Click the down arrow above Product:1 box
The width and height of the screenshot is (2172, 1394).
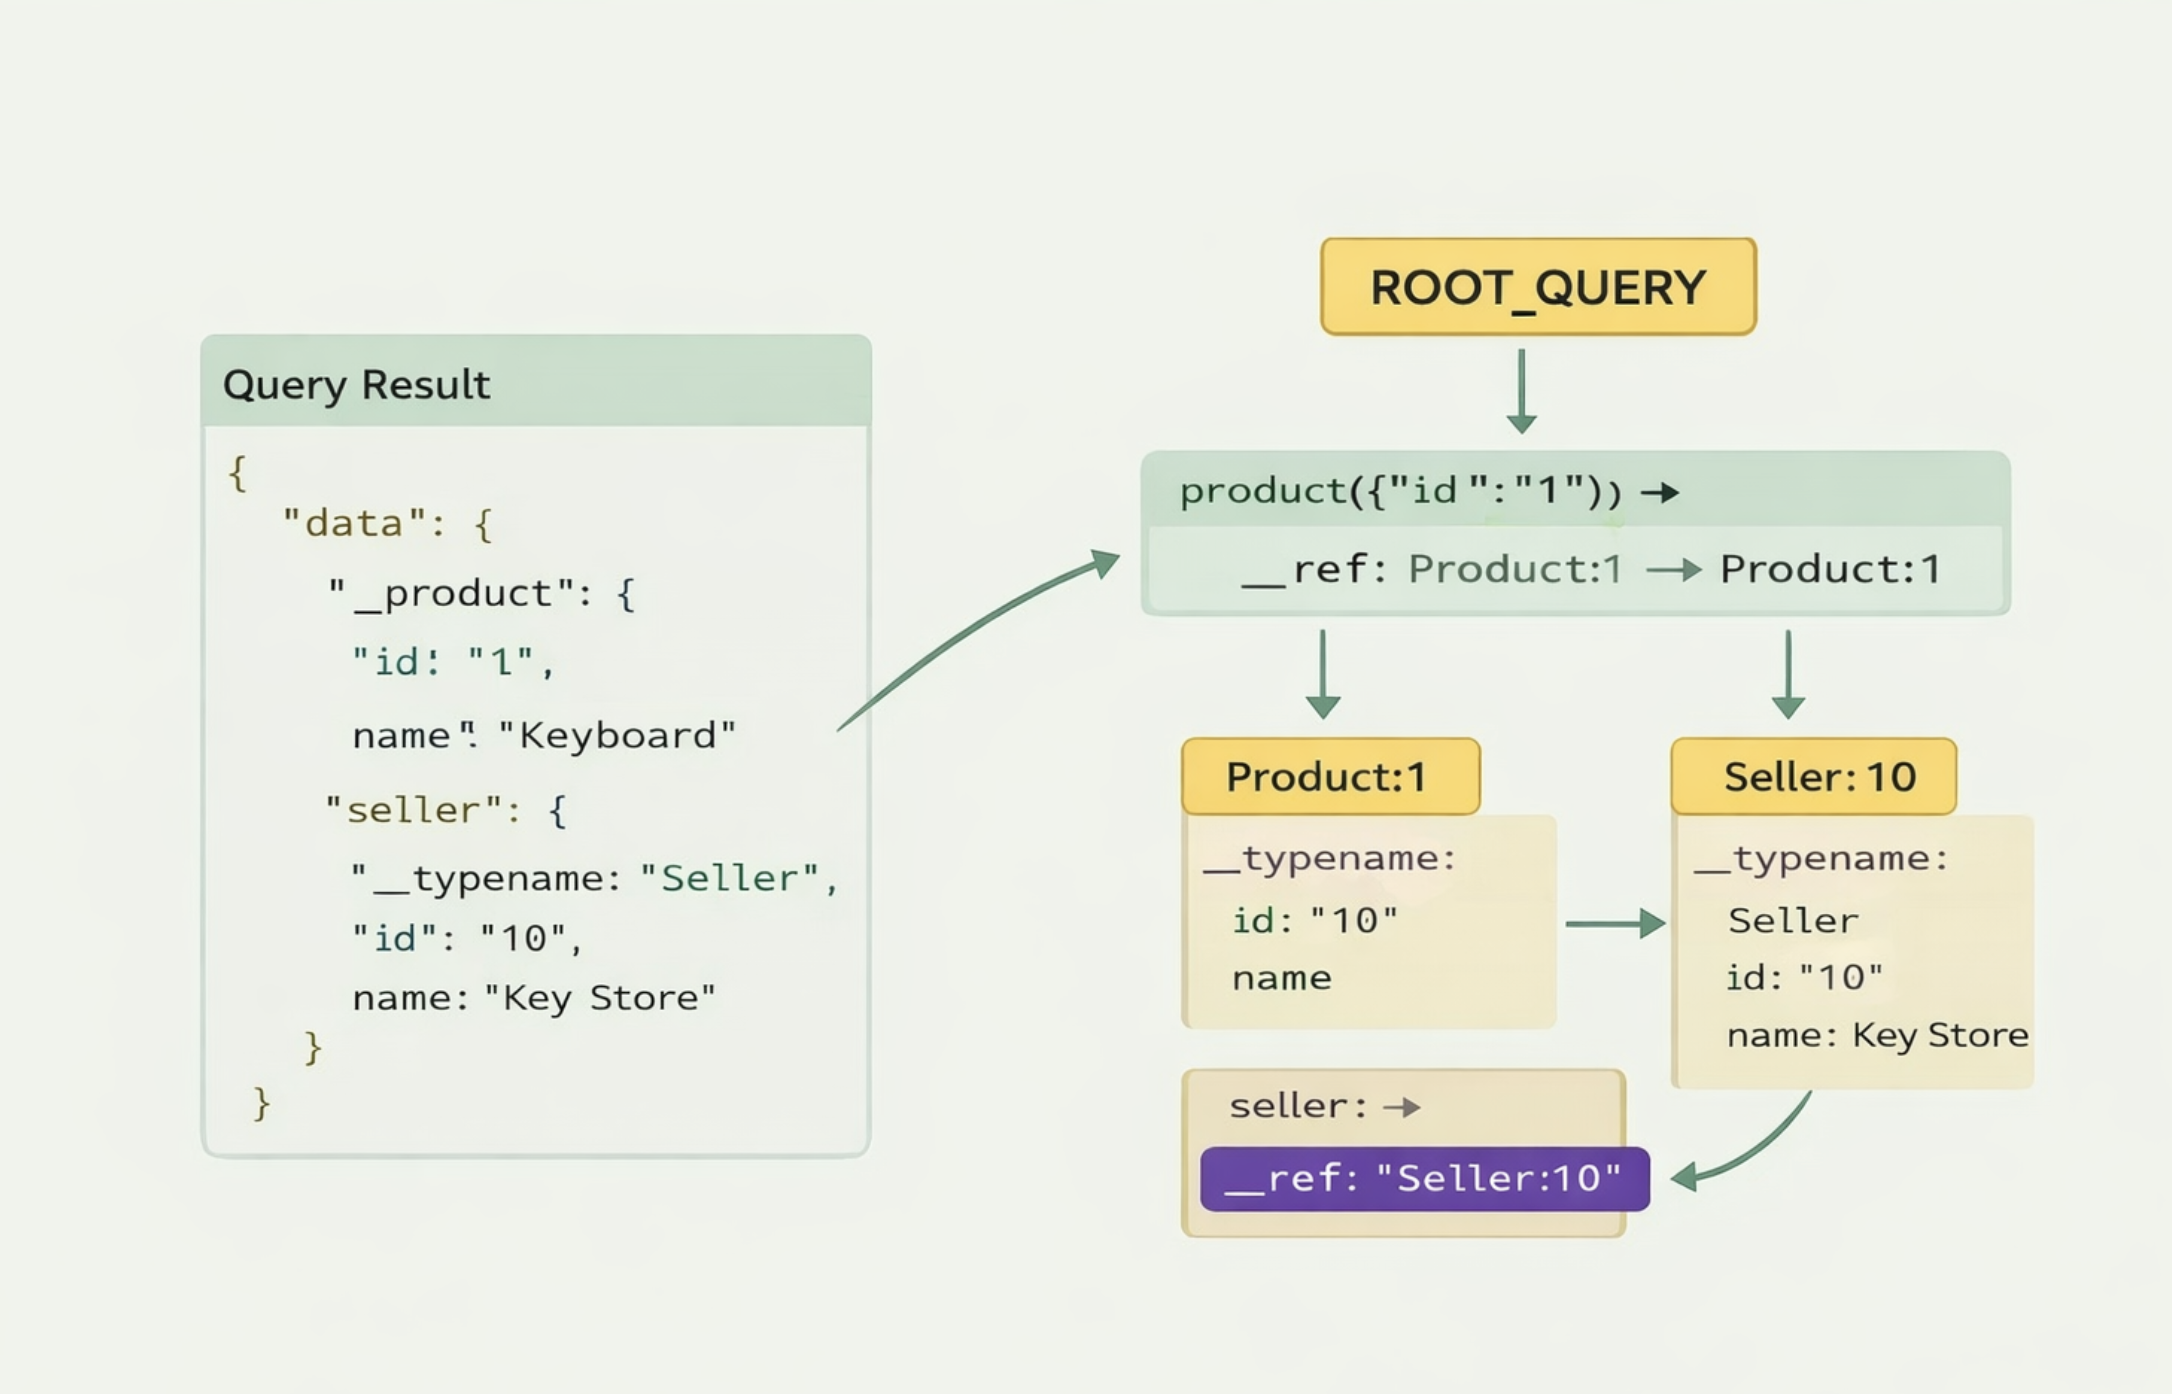(x=1323, y=674)
